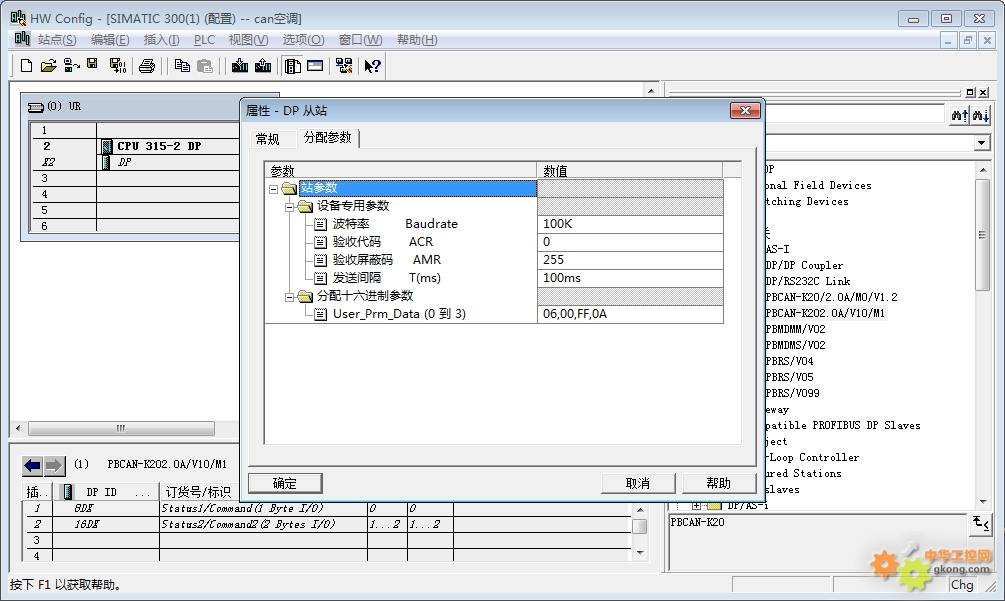1005x601 pixels.
Task: Click the 分配十六进制参数 folder icon
Action: pyautogui.click(x=305, y=296)
